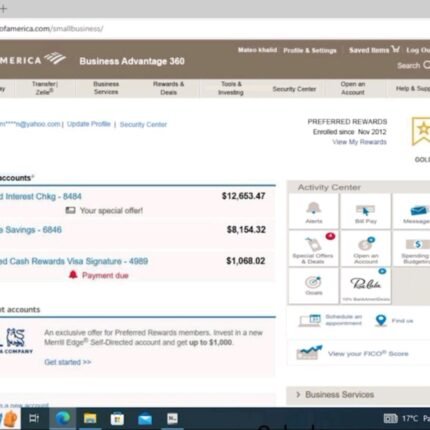Open the Rewards & Deals menu

[x=168, y=88]
